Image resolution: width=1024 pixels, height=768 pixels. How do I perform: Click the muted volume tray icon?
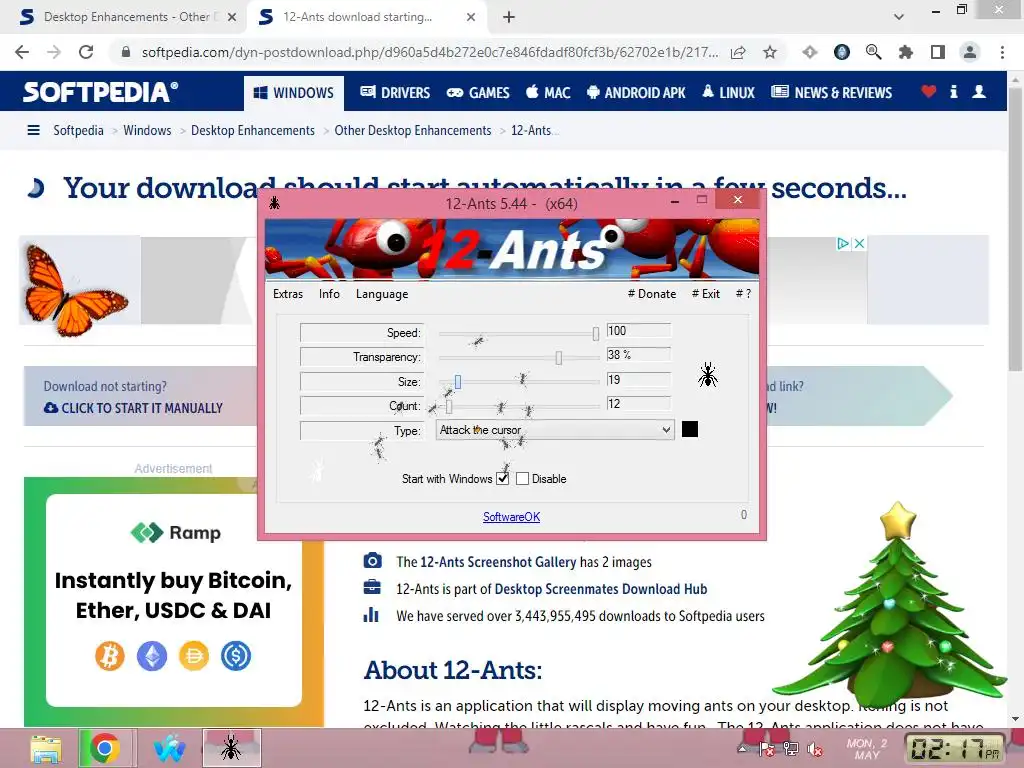pyautogui.click(x=814, y=749)
